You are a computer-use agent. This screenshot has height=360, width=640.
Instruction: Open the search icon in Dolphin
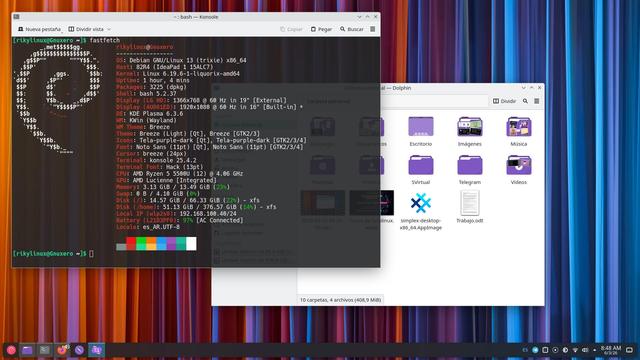[525, 101]
